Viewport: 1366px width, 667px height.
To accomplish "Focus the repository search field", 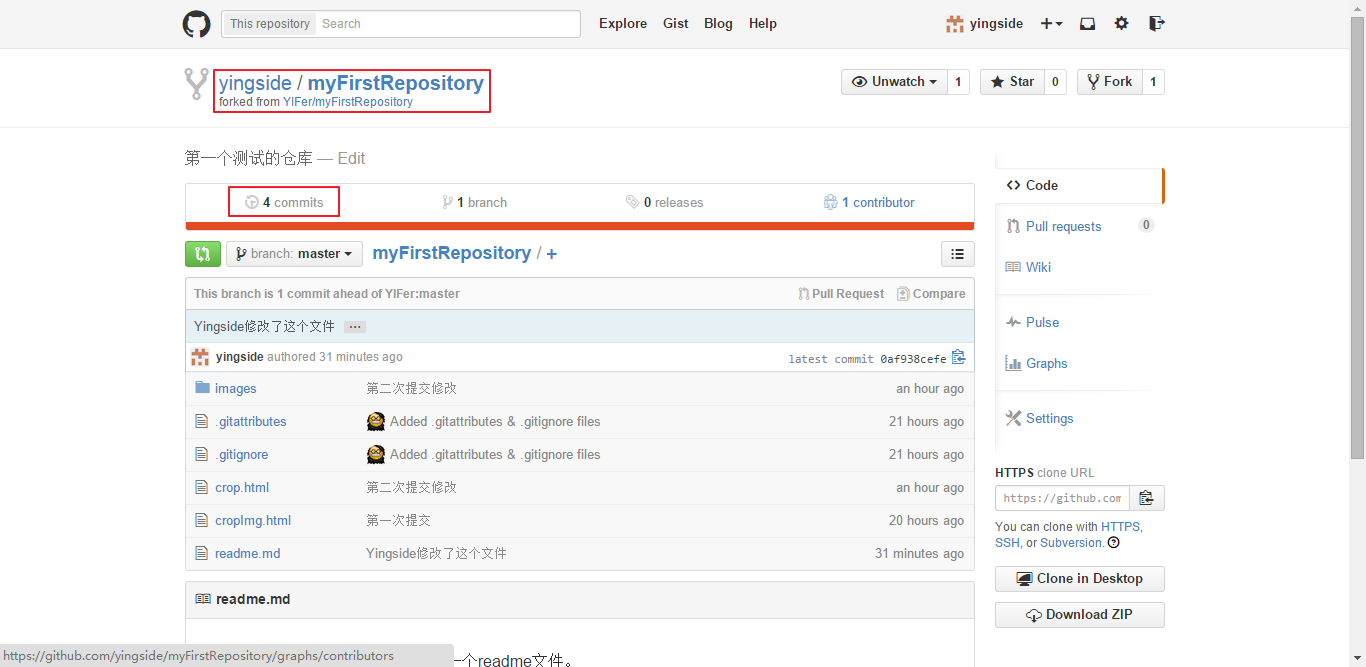I will pos(447,24).
